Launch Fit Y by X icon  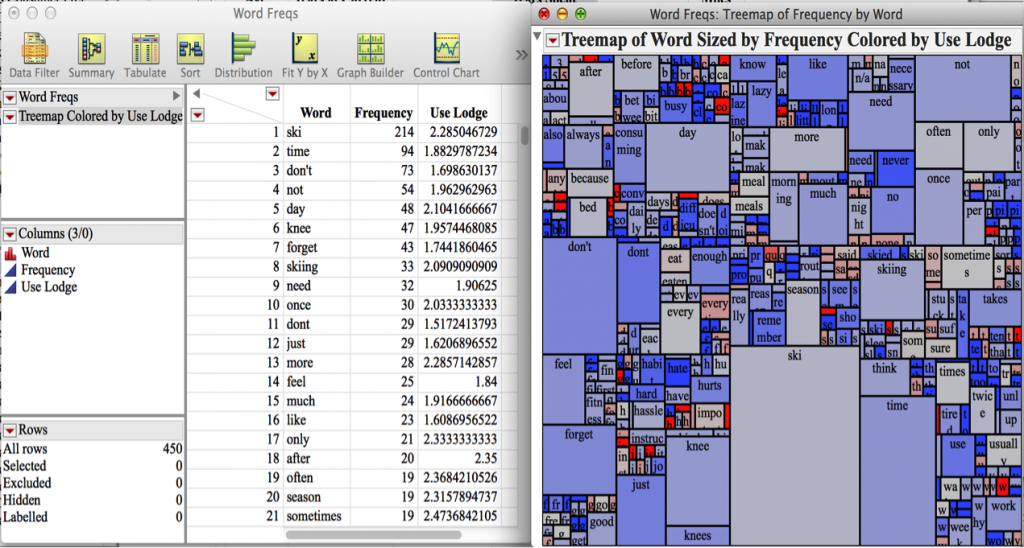tap(304, 56)
